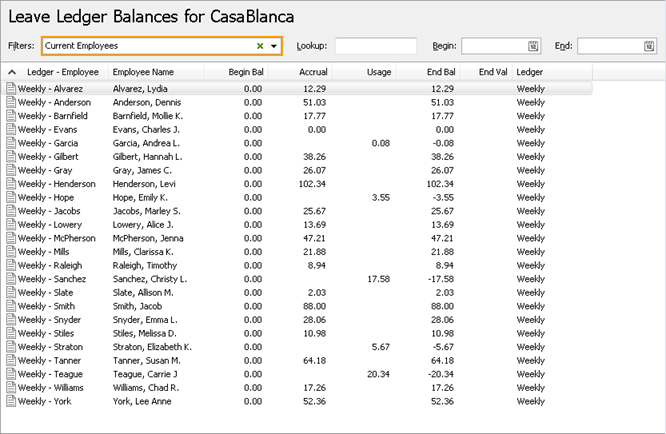This screenshot has width=666, height=434.
Task: Sort by the Usage column header
Action: pyautogui.click(x=378, y=72)
